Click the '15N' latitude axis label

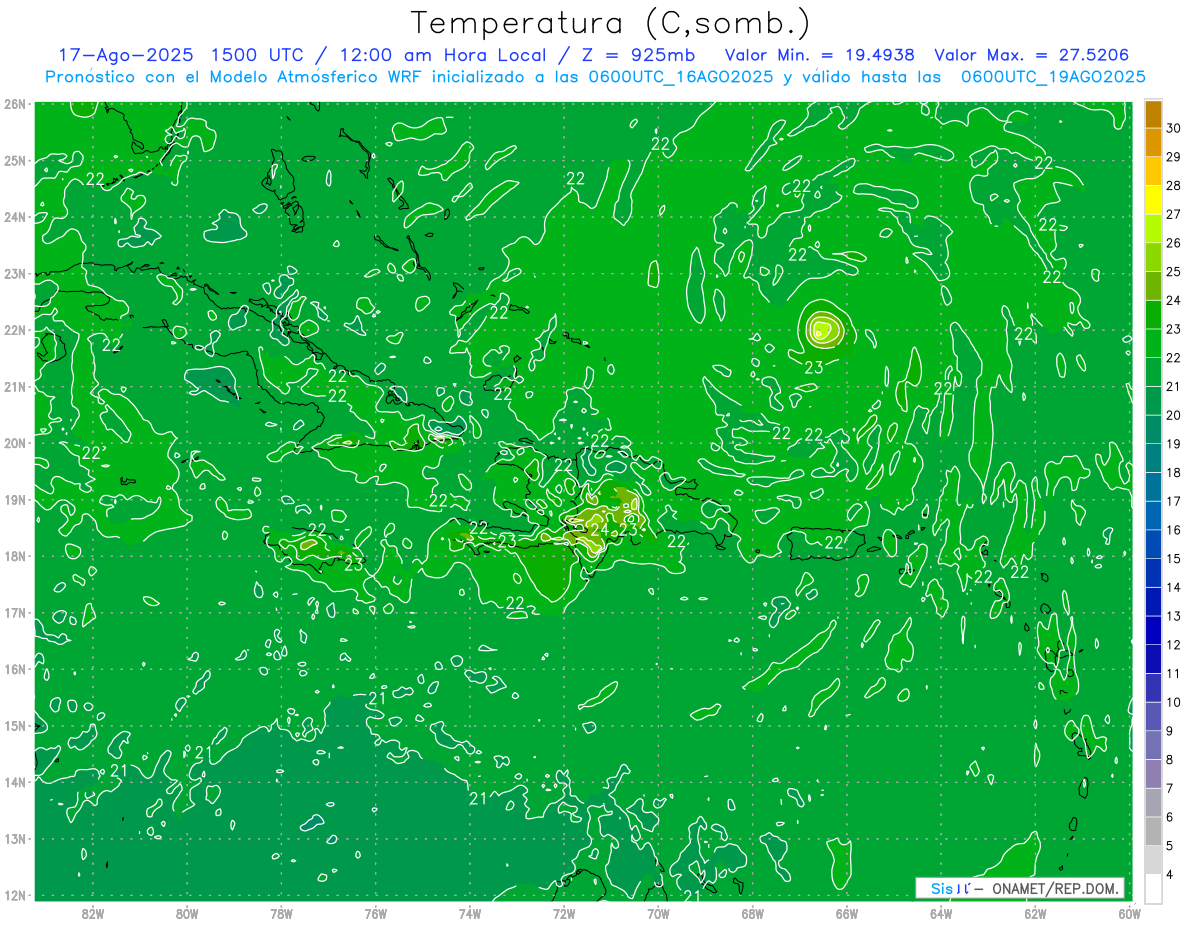pyautogui.click(x=15, y=726)
